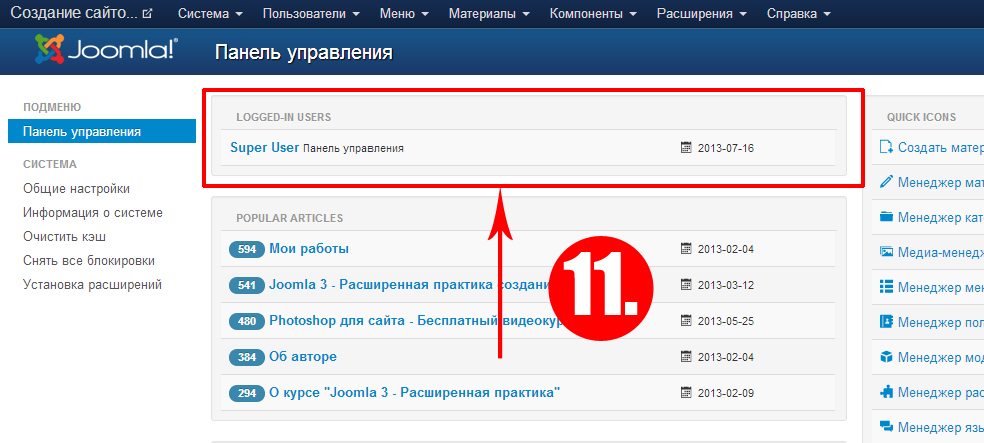Open the site preview link 'Создание сайто...'
This screenshot has width=984, height=443.
(x=80, y=14)
